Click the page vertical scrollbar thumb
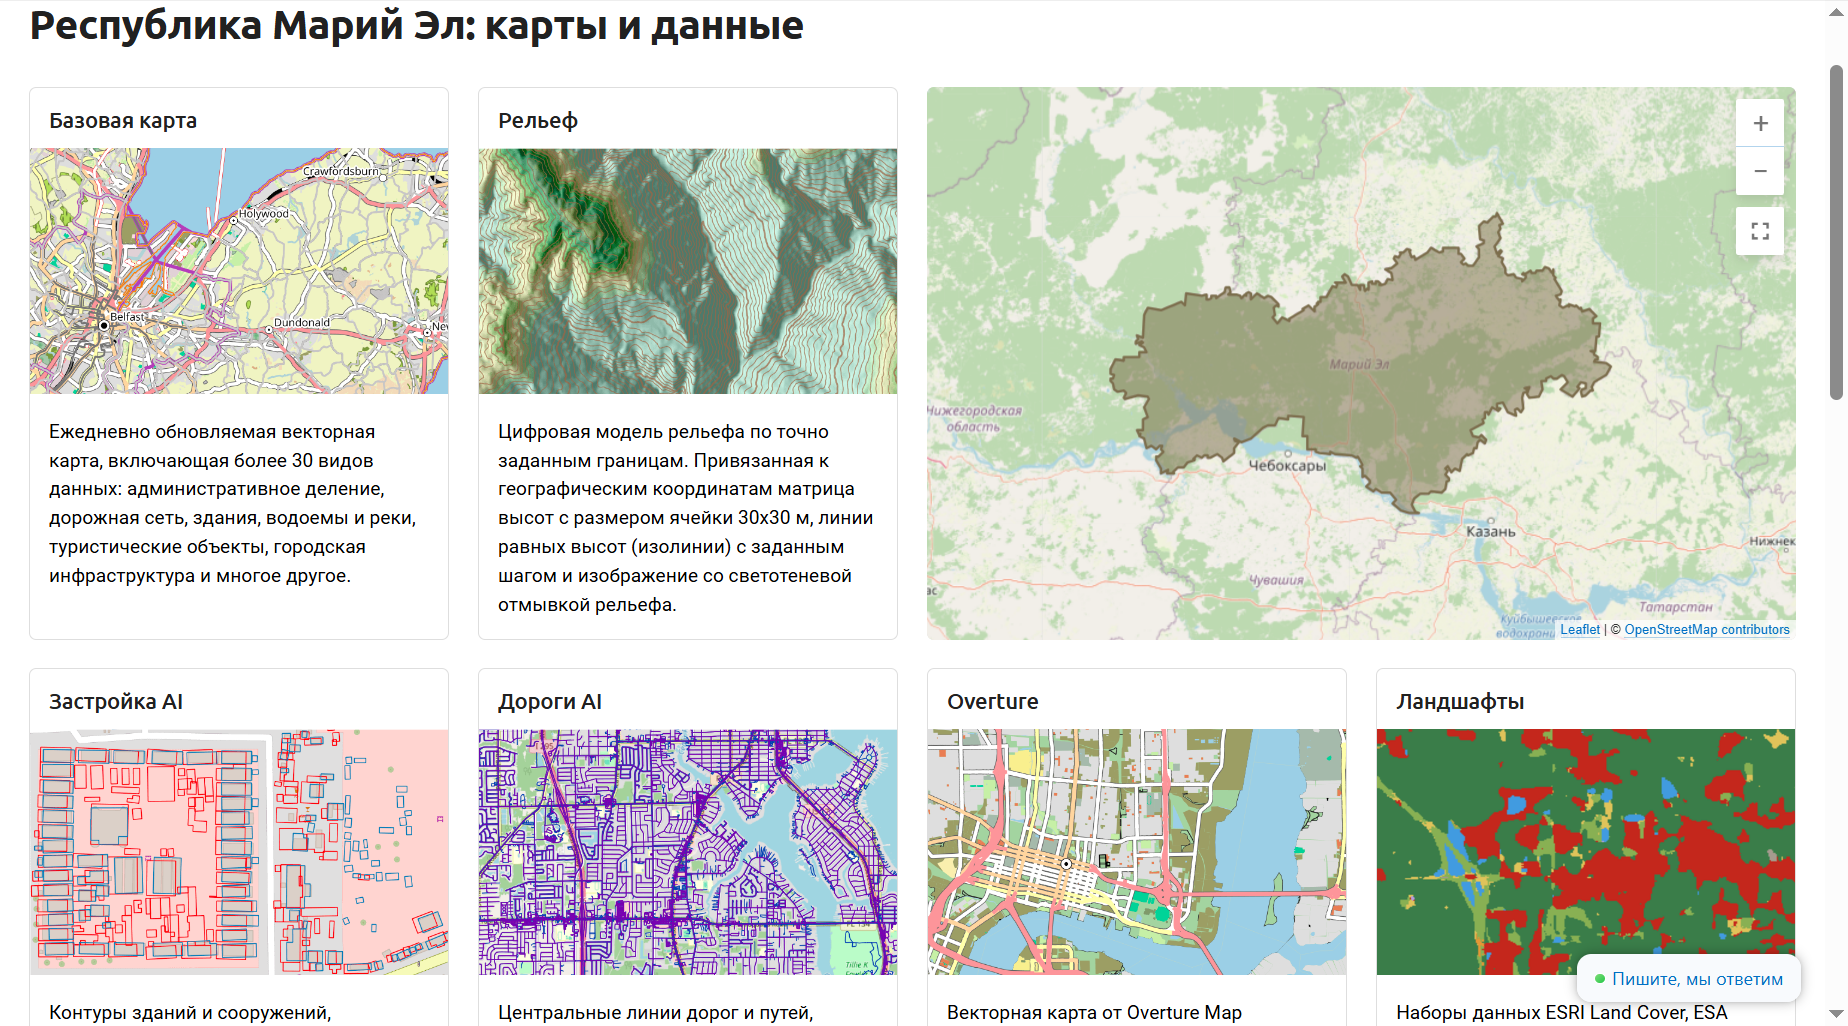Screen dimensions: 1848x1026 (1837, 232)
